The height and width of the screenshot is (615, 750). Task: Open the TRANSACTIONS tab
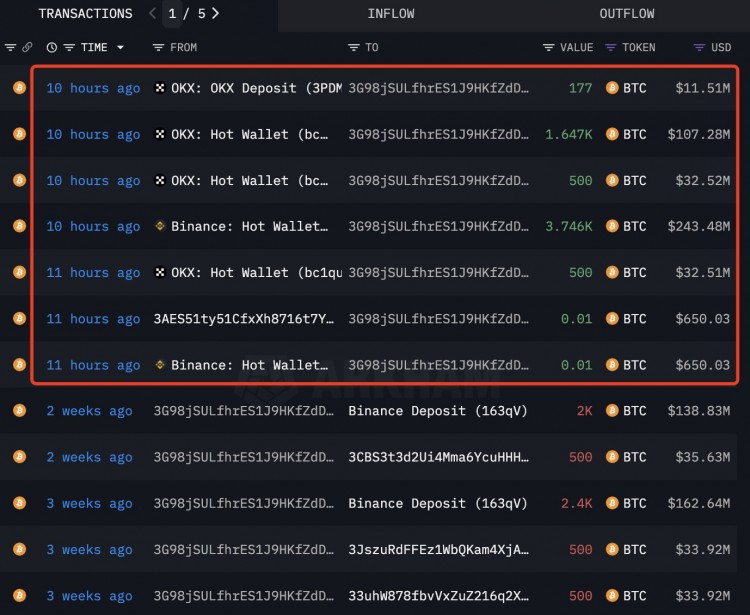[x=86, y=14]
